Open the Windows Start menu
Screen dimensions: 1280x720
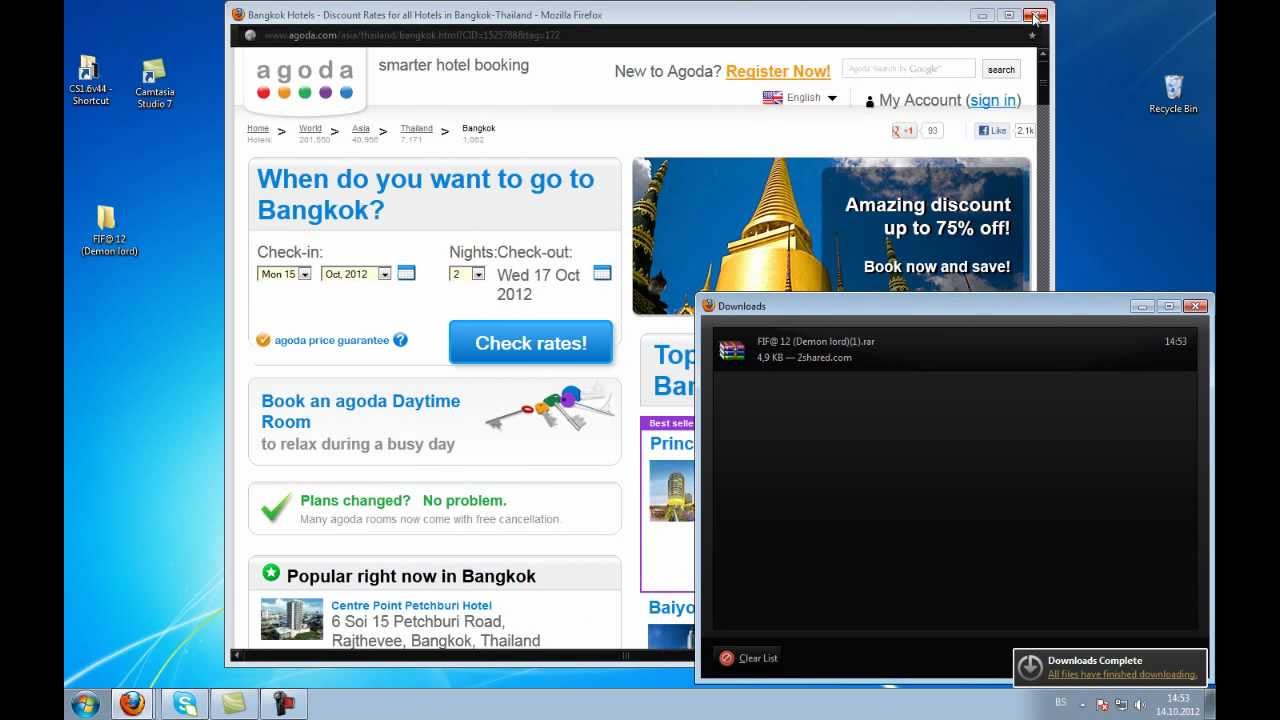(85, 703)
